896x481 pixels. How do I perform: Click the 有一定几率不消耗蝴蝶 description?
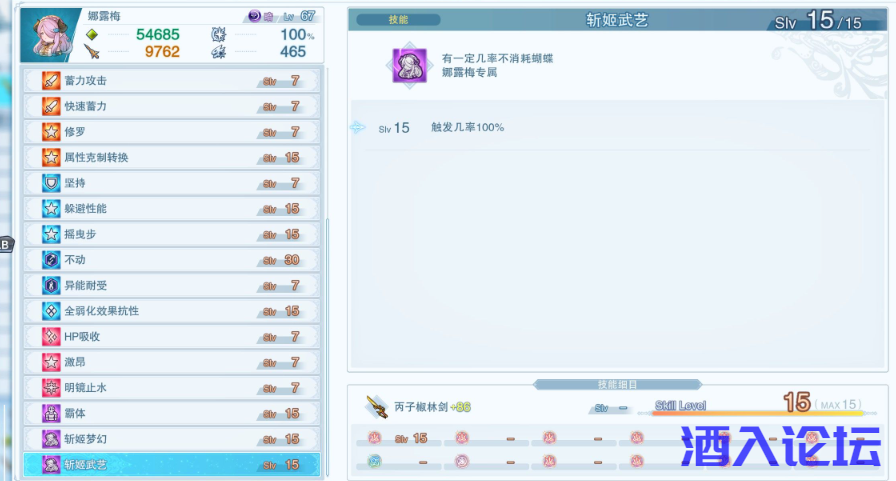coord(497,58)
